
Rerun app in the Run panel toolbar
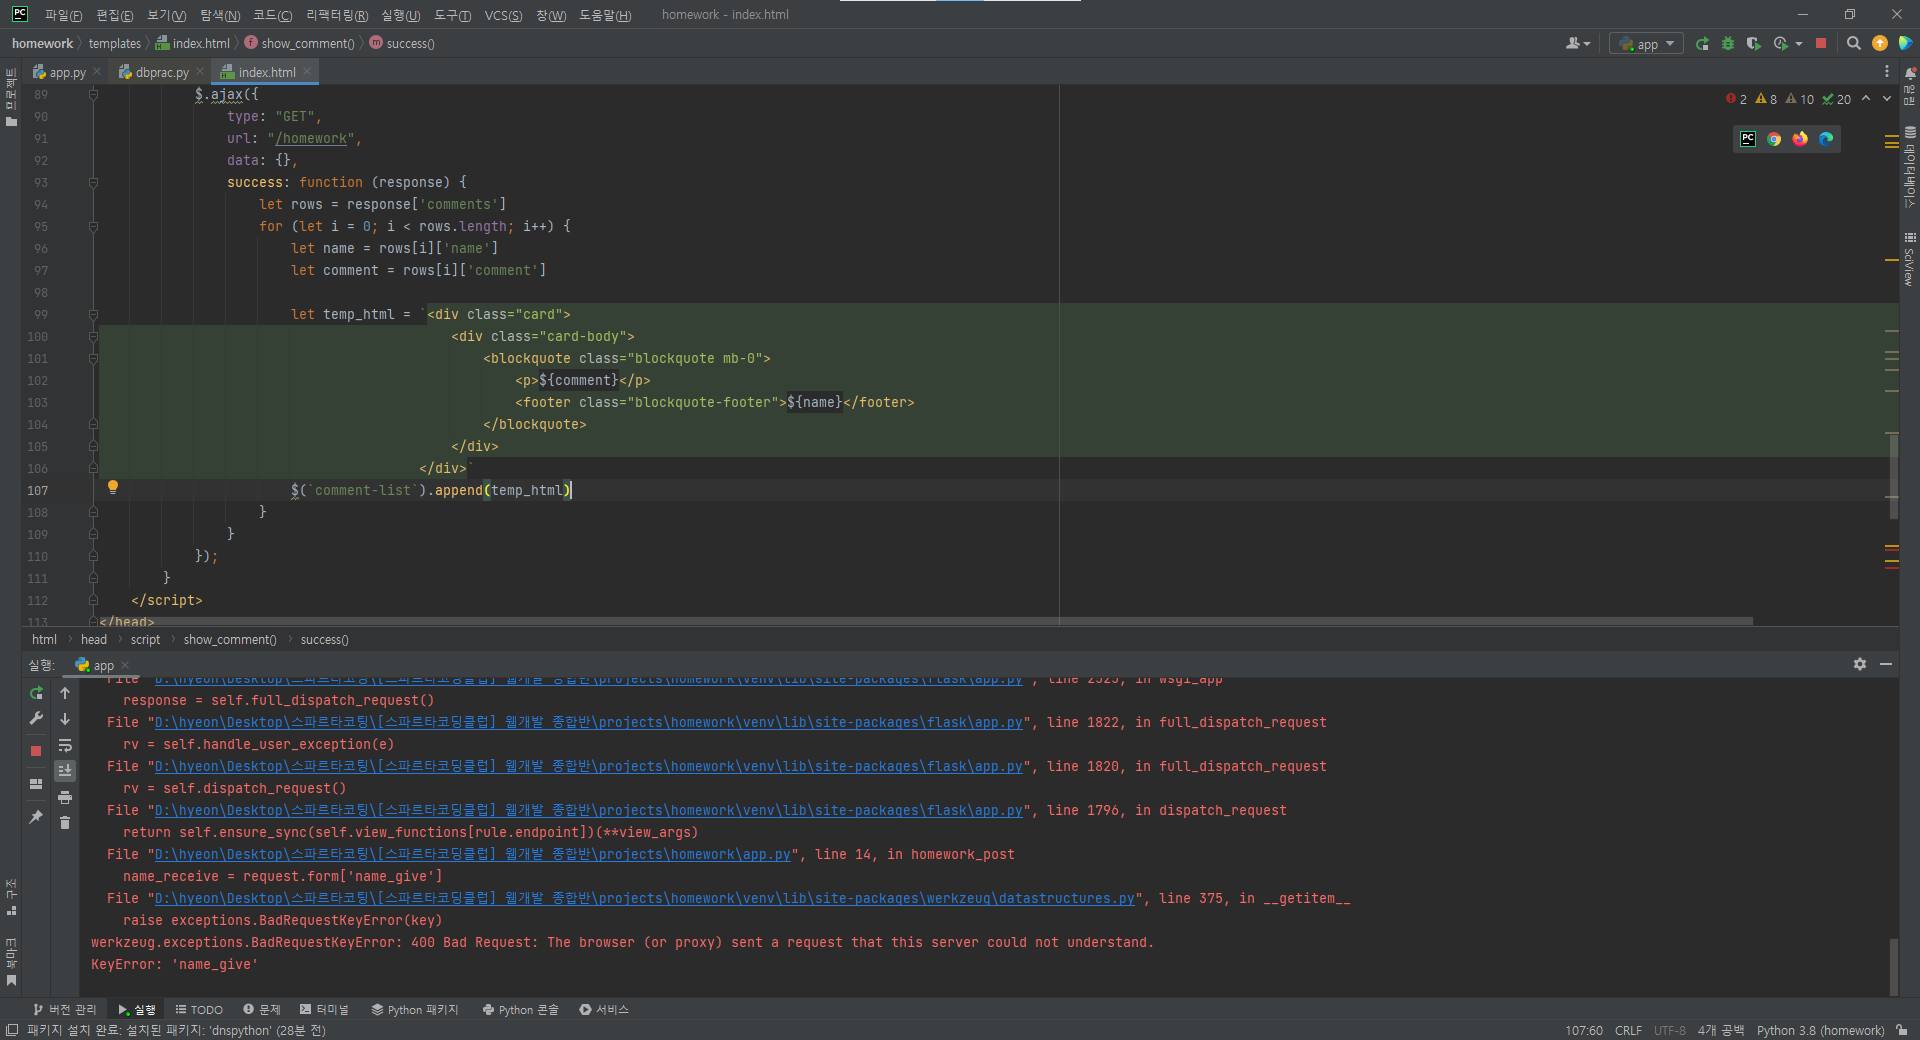[36, 693]
